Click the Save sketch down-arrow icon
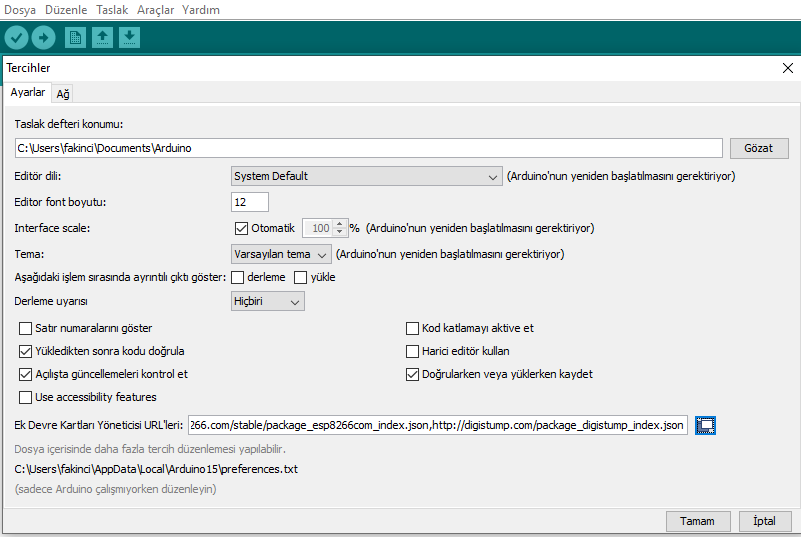Screen dimensions: 801x537 129,38
